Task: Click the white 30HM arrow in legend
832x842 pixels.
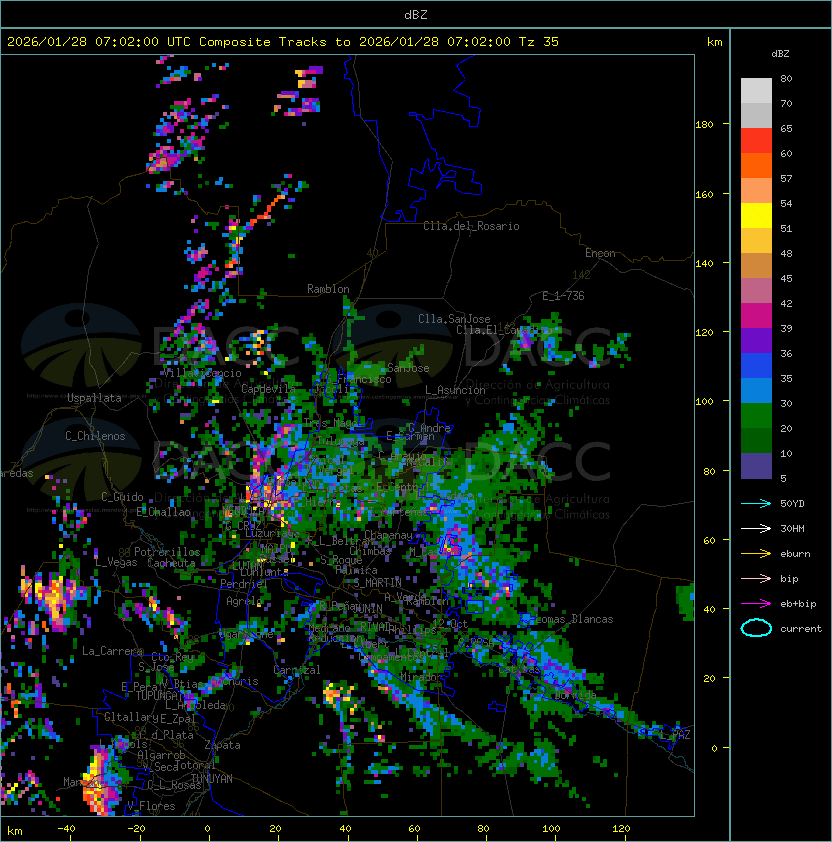Action: 756,528
